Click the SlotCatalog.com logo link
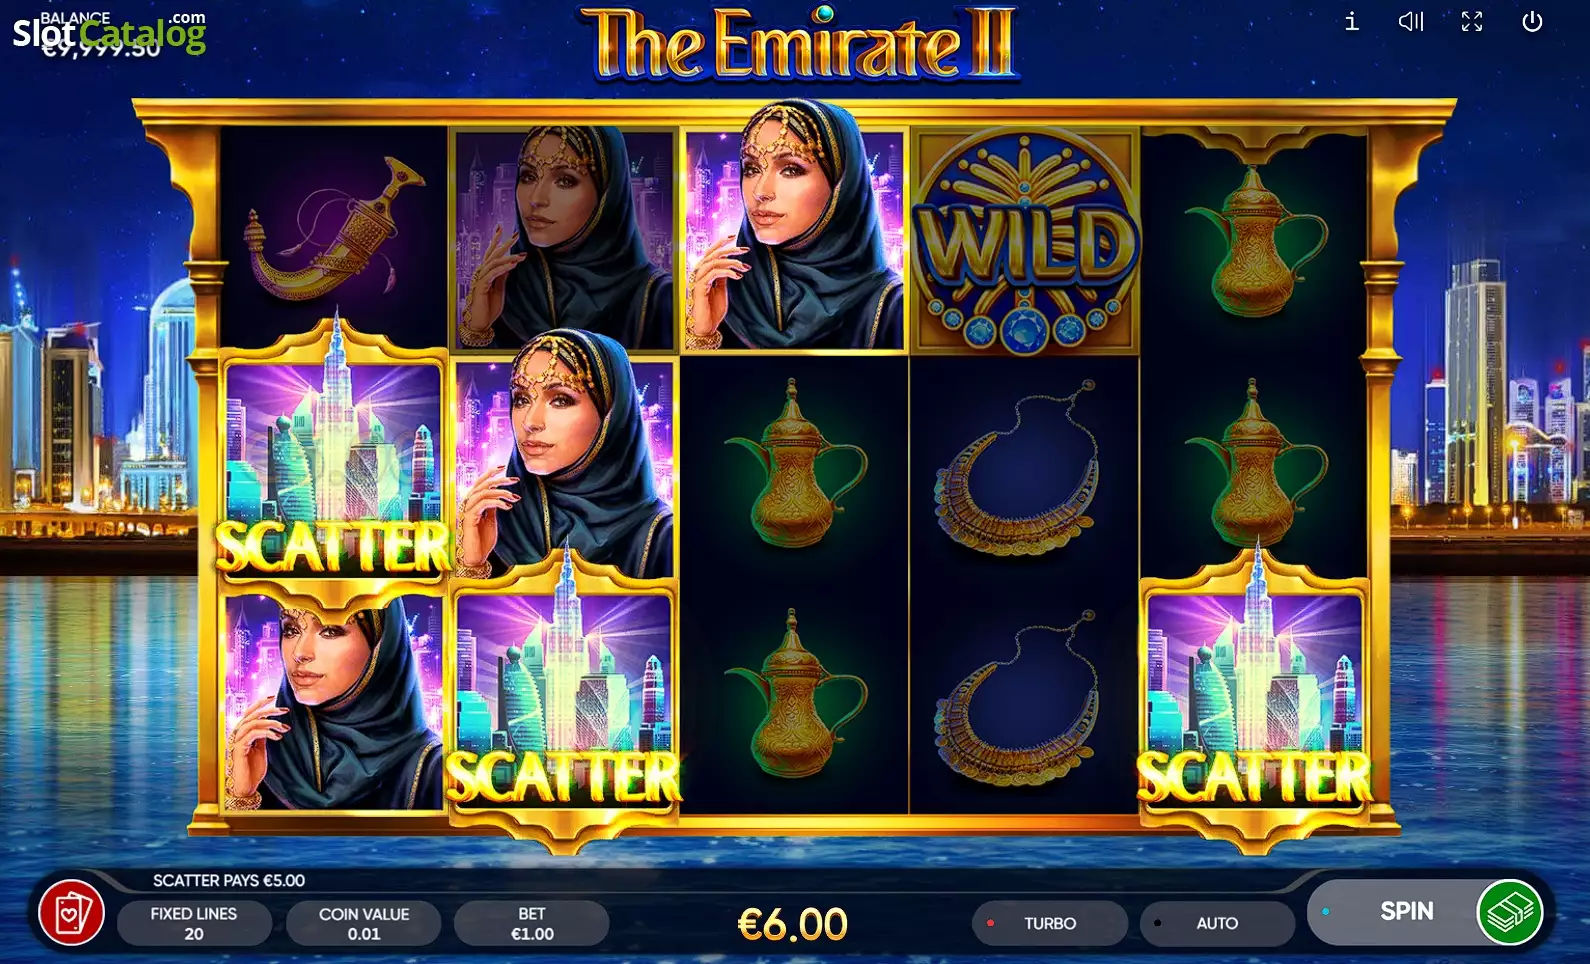The width and height of the screenshot is (1590, 964). [x=108, y=32]
